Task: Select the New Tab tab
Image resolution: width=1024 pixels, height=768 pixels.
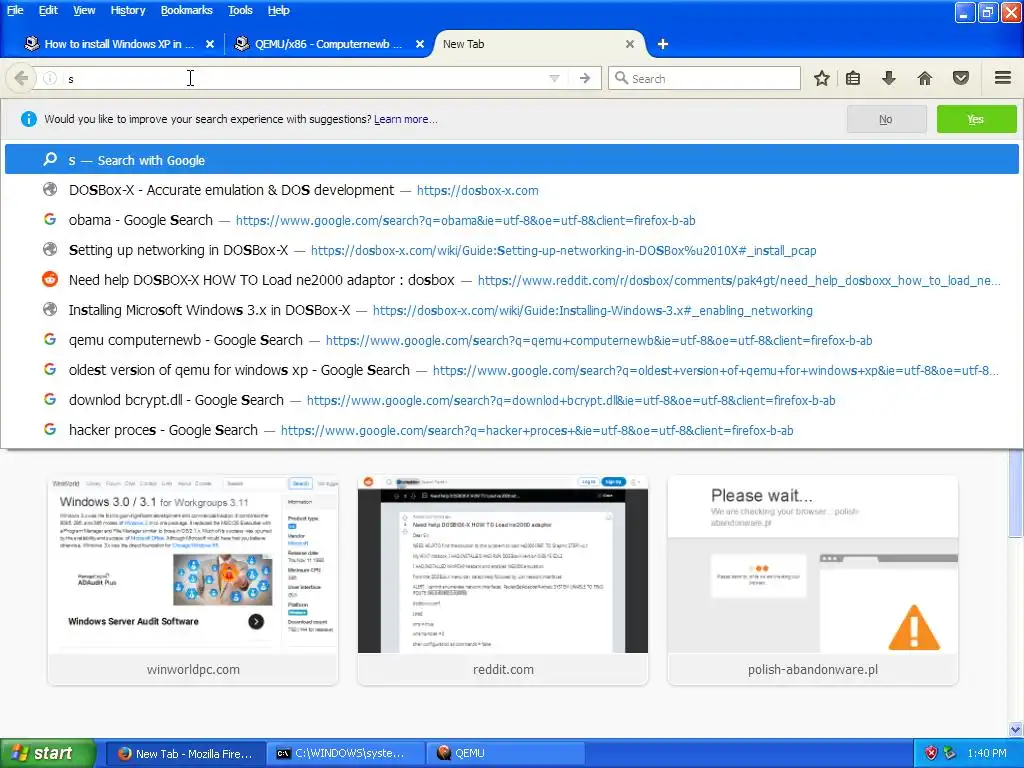Action: [x=536, y=44]
